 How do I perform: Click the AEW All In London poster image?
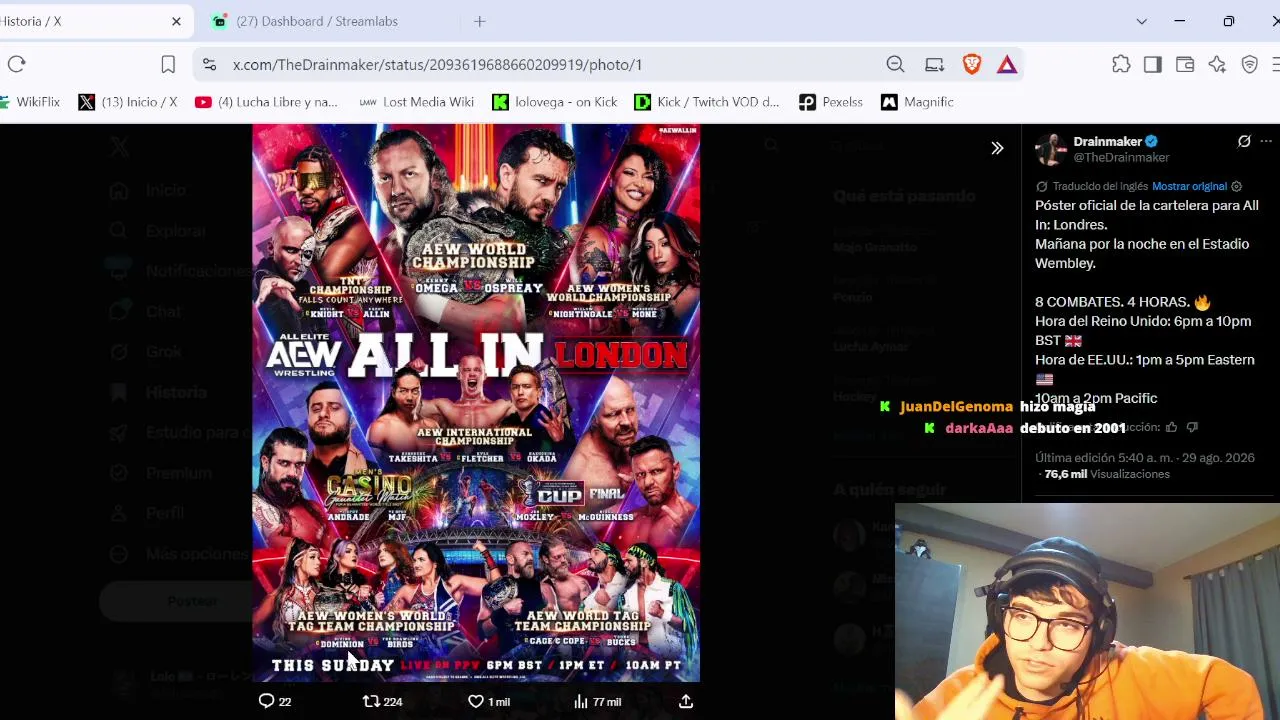click(476, 403)
